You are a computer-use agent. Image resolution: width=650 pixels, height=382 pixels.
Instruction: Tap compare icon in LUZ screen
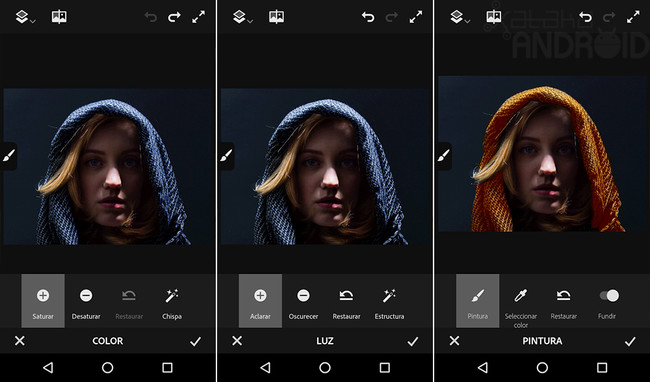click(x=276, y=17)
